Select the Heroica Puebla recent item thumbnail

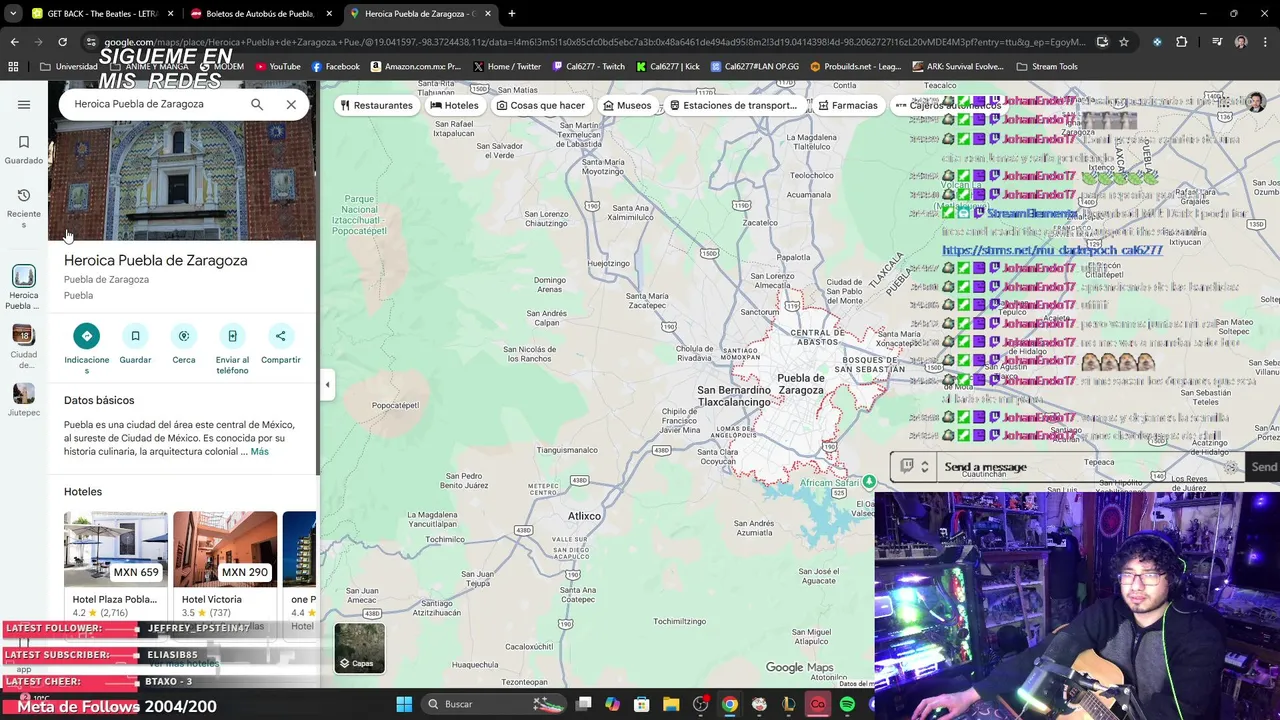24,275
